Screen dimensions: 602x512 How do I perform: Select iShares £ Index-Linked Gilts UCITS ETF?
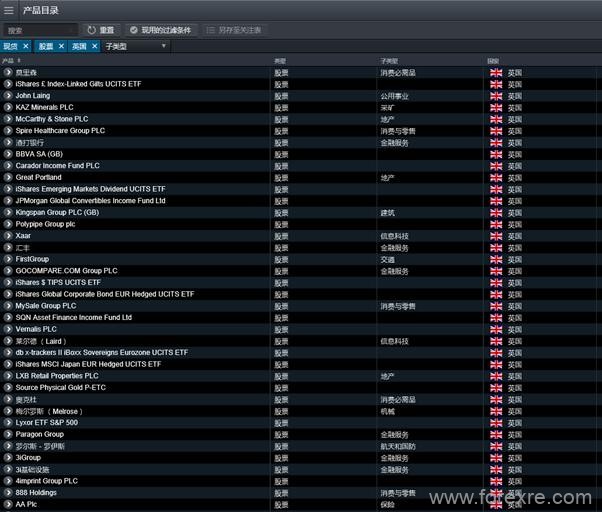tap(78, 84)
